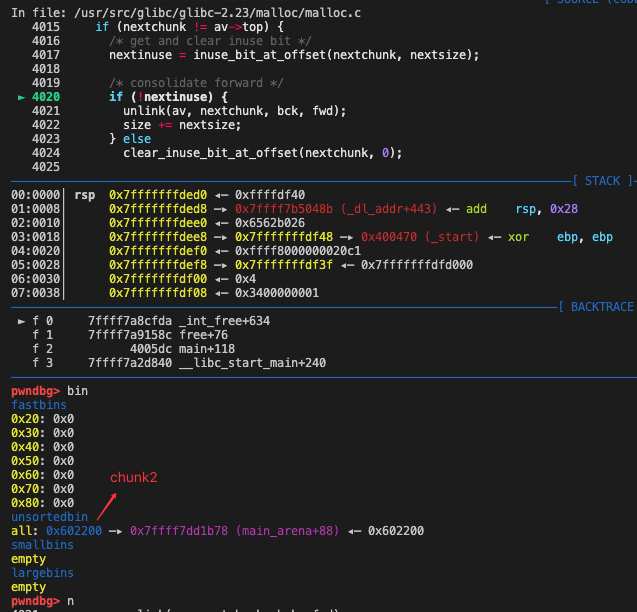Click the smallbins heading
Image resolution: width=637 pixels, height=612 pixels.
coord(43,545)
